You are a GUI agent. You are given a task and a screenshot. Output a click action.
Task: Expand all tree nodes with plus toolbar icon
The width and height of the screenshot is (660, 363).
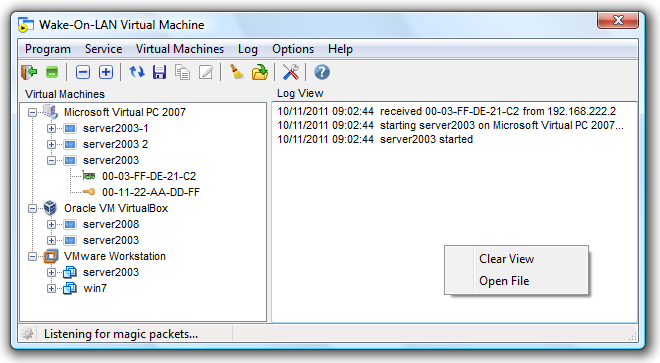[x=106, y=72]
